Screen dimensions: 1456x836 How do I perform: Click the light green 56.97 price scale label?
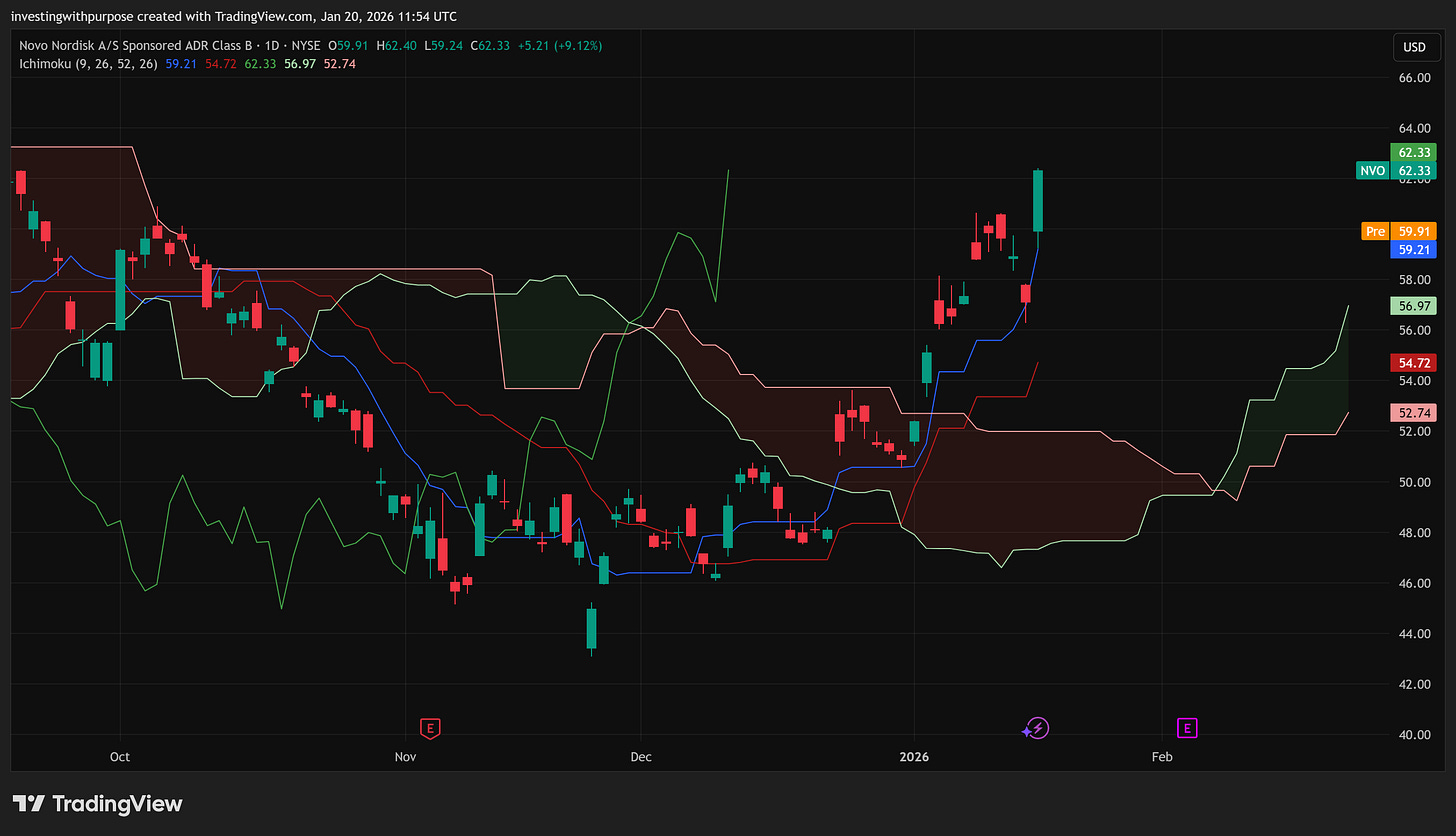1413,306
